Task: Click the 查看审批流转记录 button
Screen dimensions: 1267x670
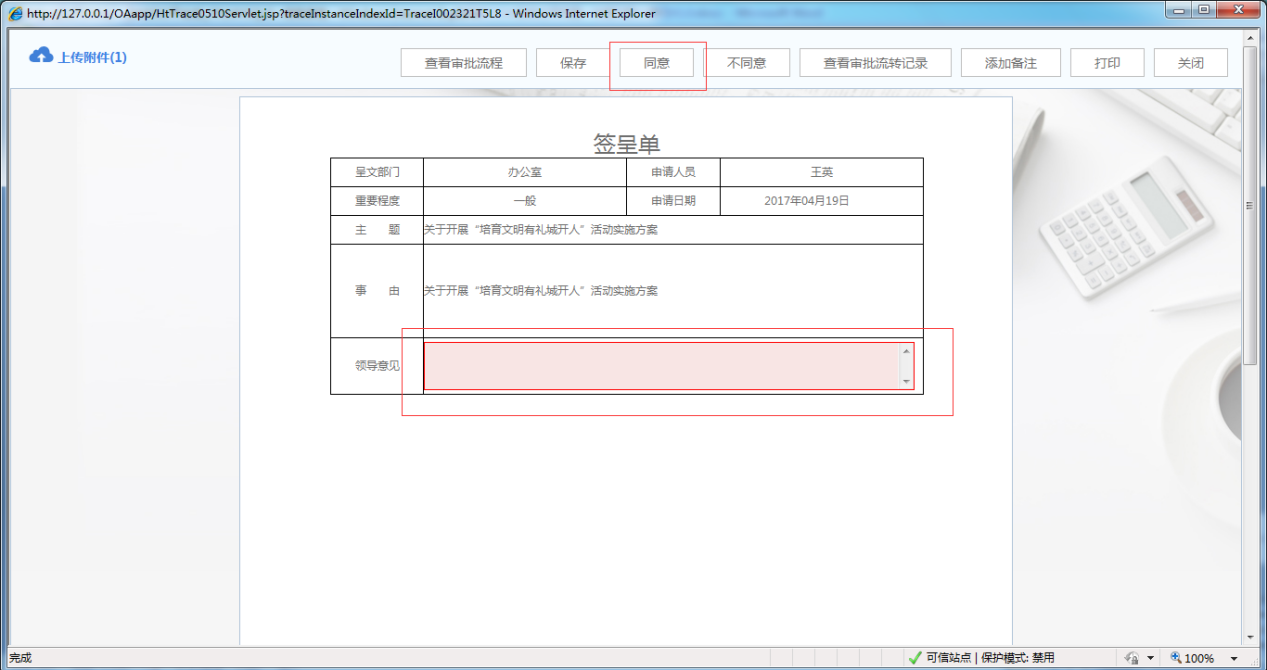Action: (875, 62)
